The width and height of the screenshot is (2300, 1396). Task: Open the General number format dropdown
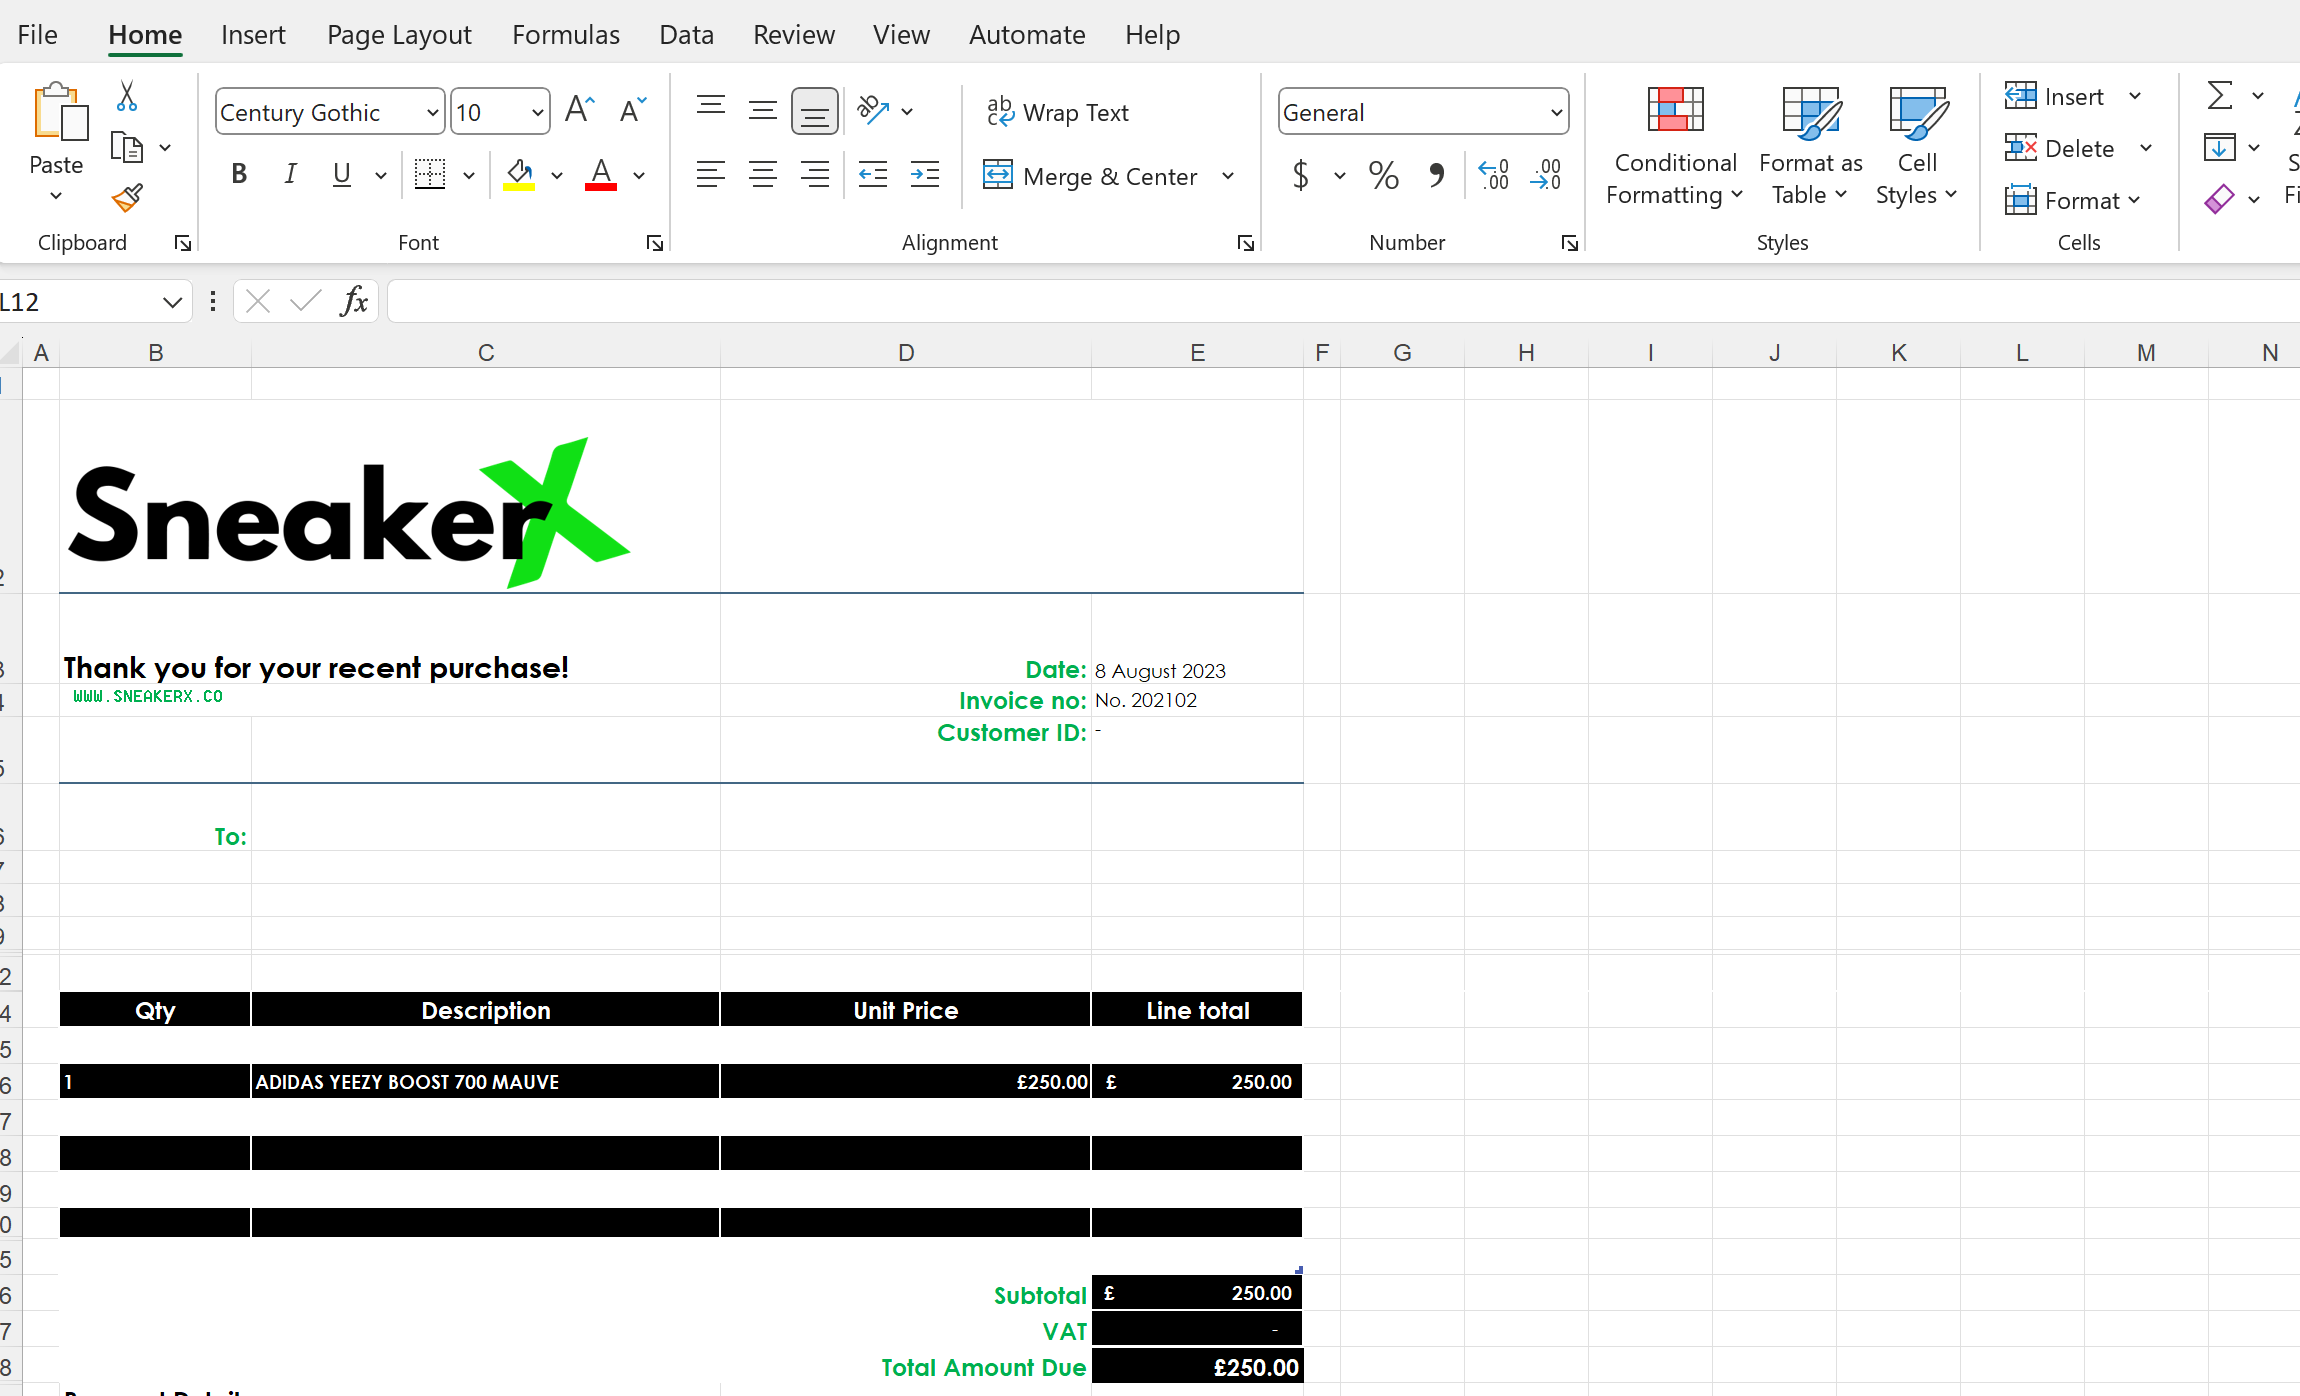[1556, 112]
